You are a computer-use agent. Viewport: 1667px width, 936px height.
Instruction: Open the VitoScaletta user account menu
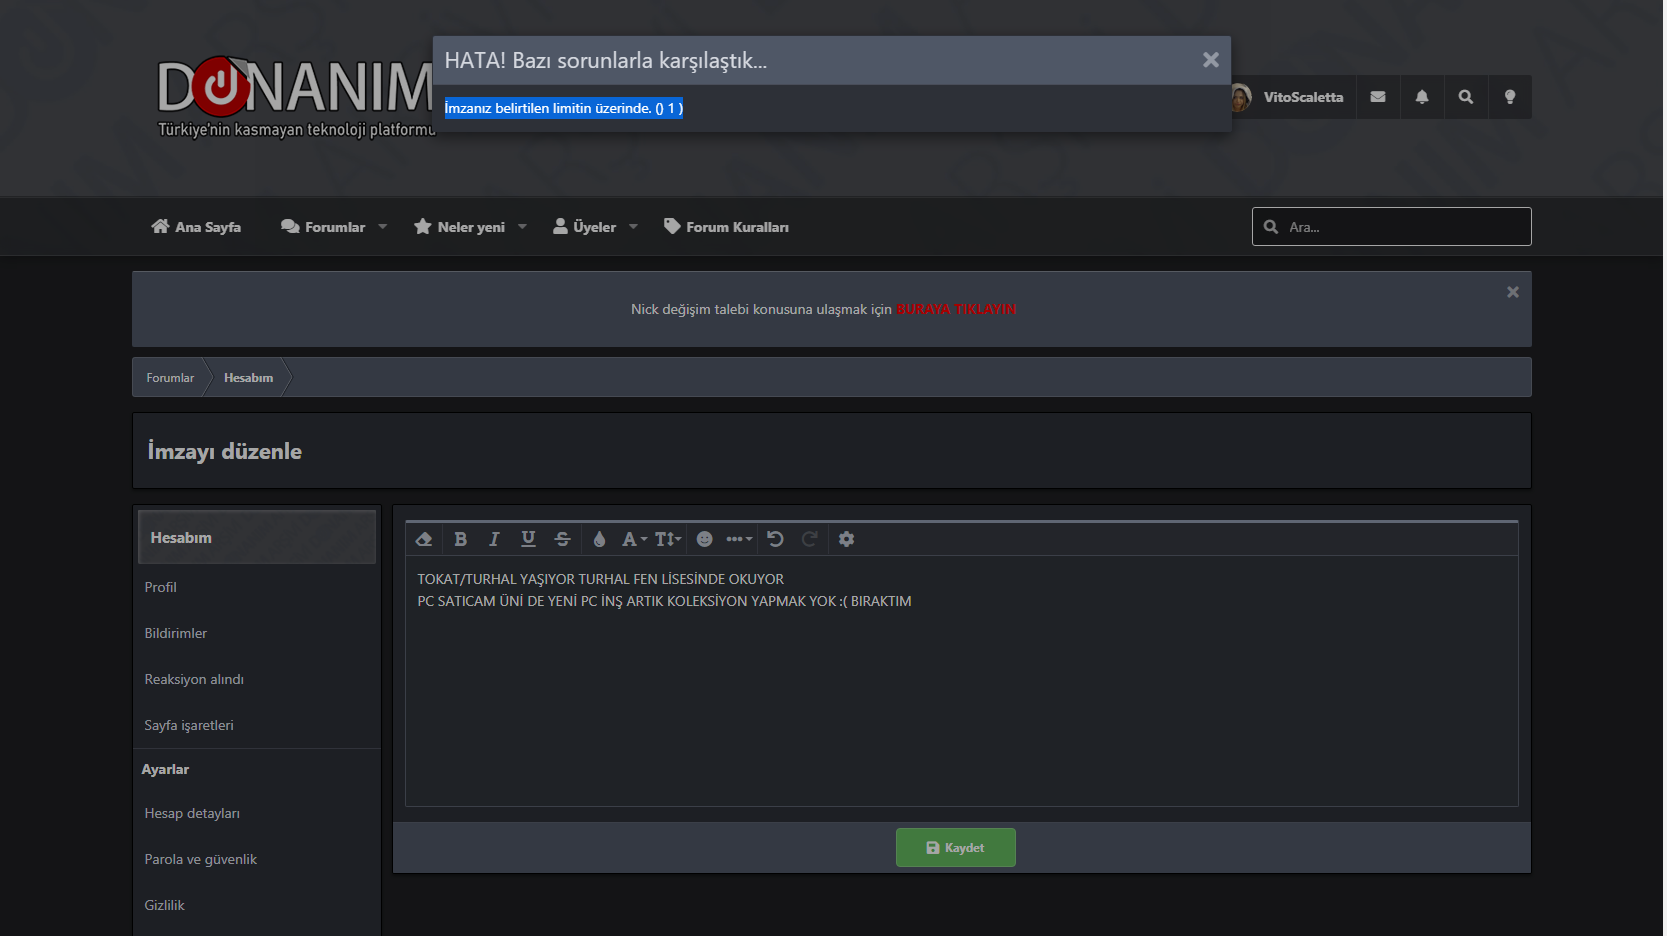point(1303,97)
